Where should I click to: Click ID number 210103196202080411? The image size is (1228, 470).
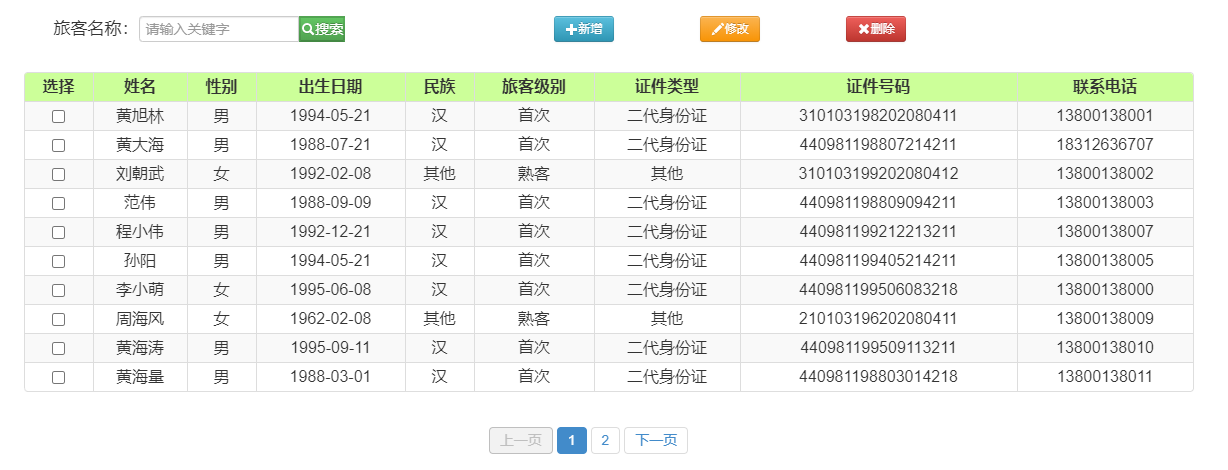pos(879,319)
